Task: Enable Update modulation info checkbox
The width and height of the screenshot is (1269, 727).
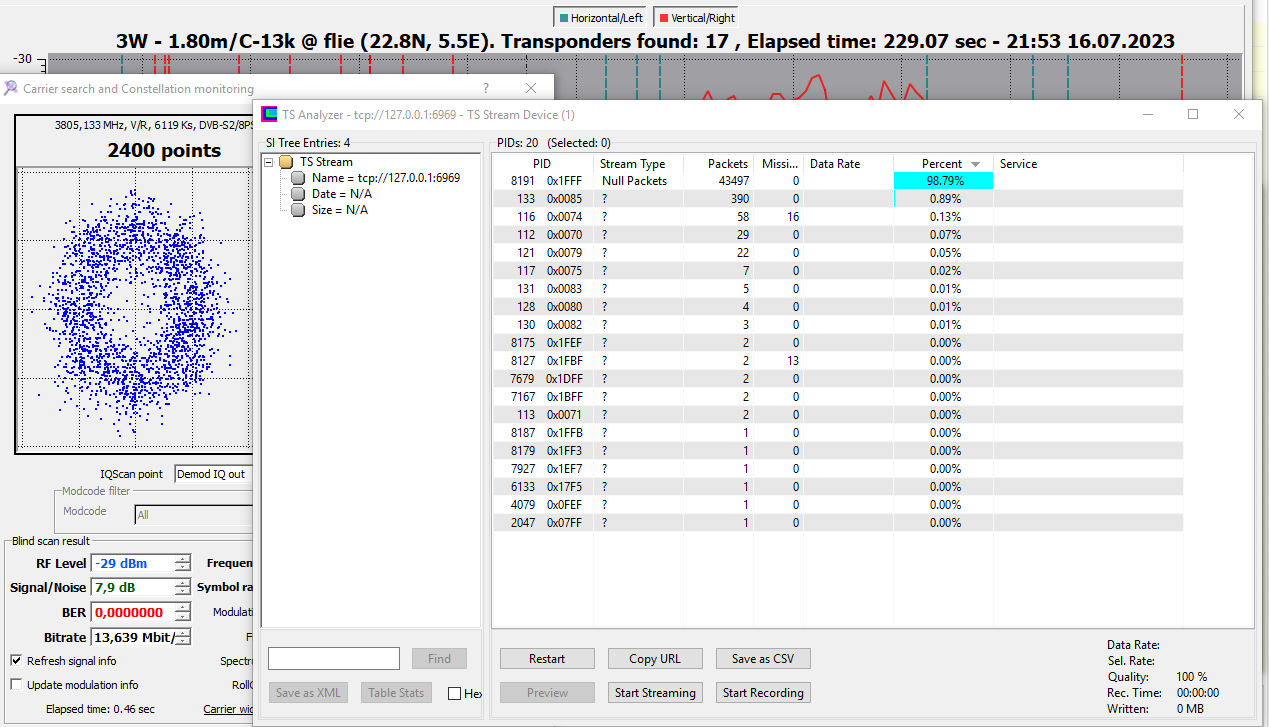Action: coord(17,685)
